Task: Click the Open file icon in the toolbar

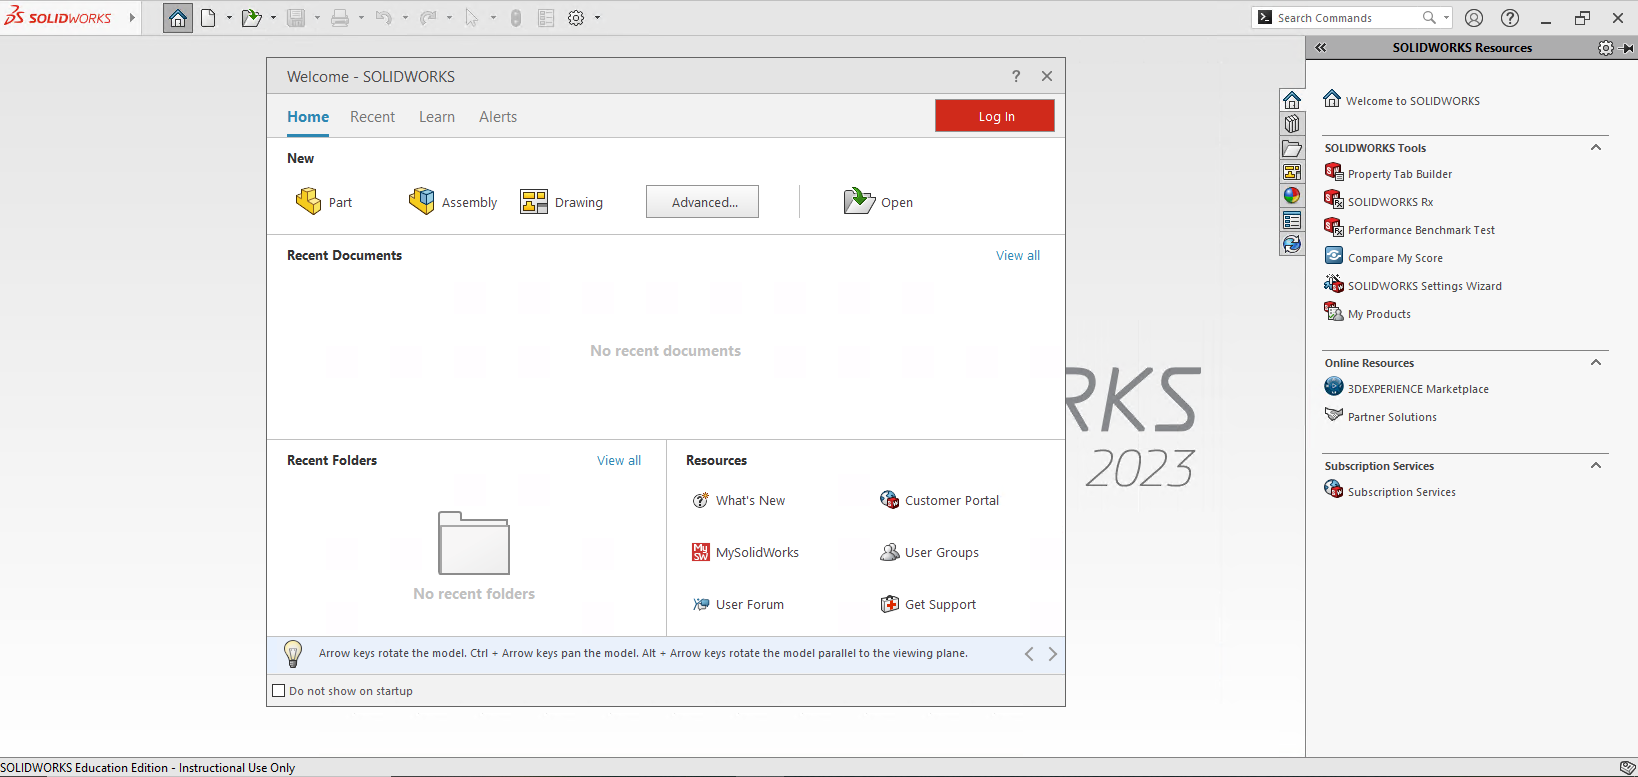Action: tap(251, 18)
